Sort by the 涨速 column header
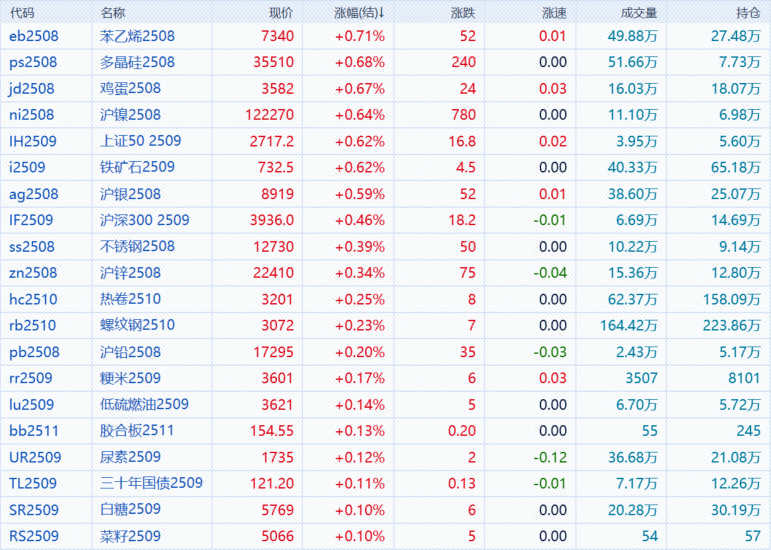This screenshot has height=550, width=771. pos(553,13)
